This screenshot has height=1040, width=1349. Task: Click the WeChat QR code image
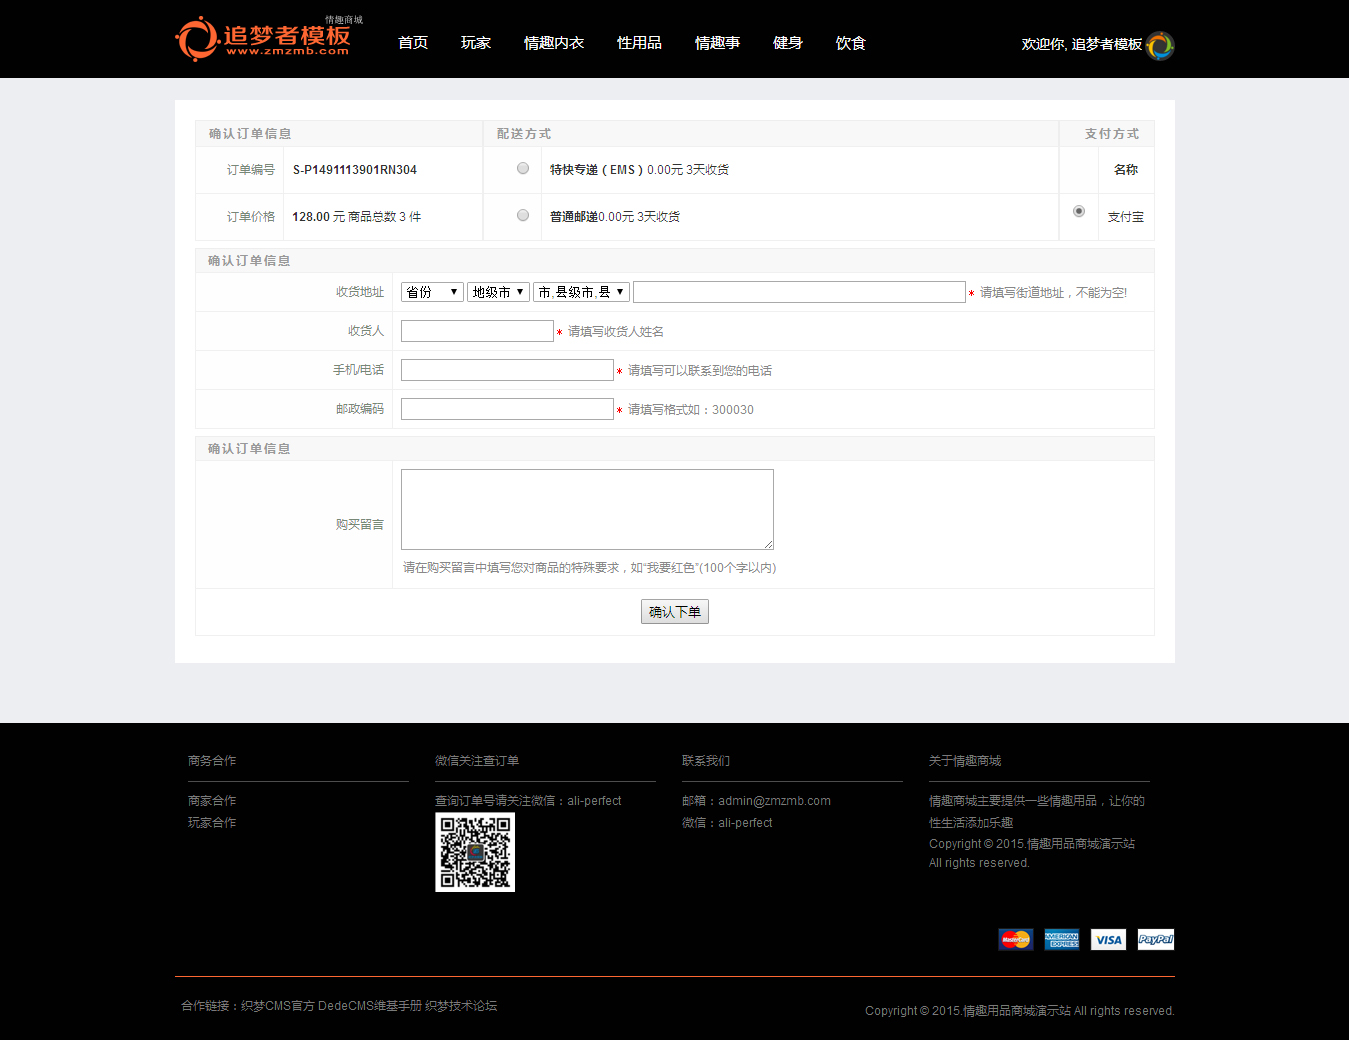[475, 852]
